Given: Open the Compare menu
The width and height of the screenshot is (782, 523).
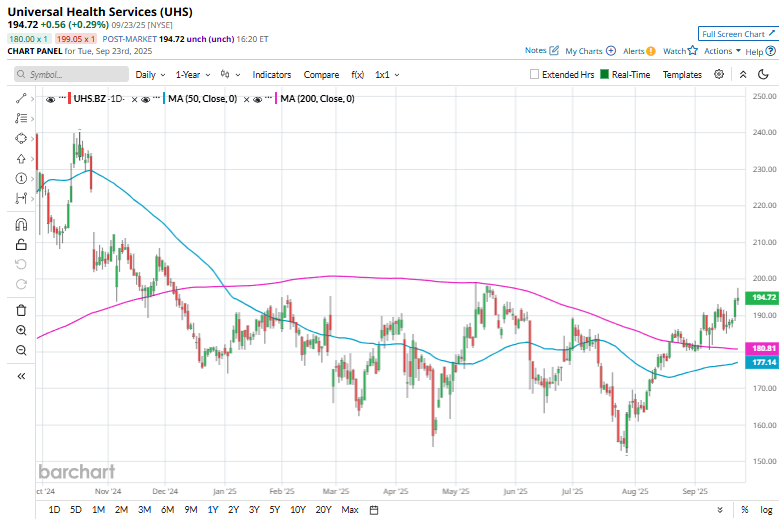Looking at the screenshot, I should (x=321, y=74).
